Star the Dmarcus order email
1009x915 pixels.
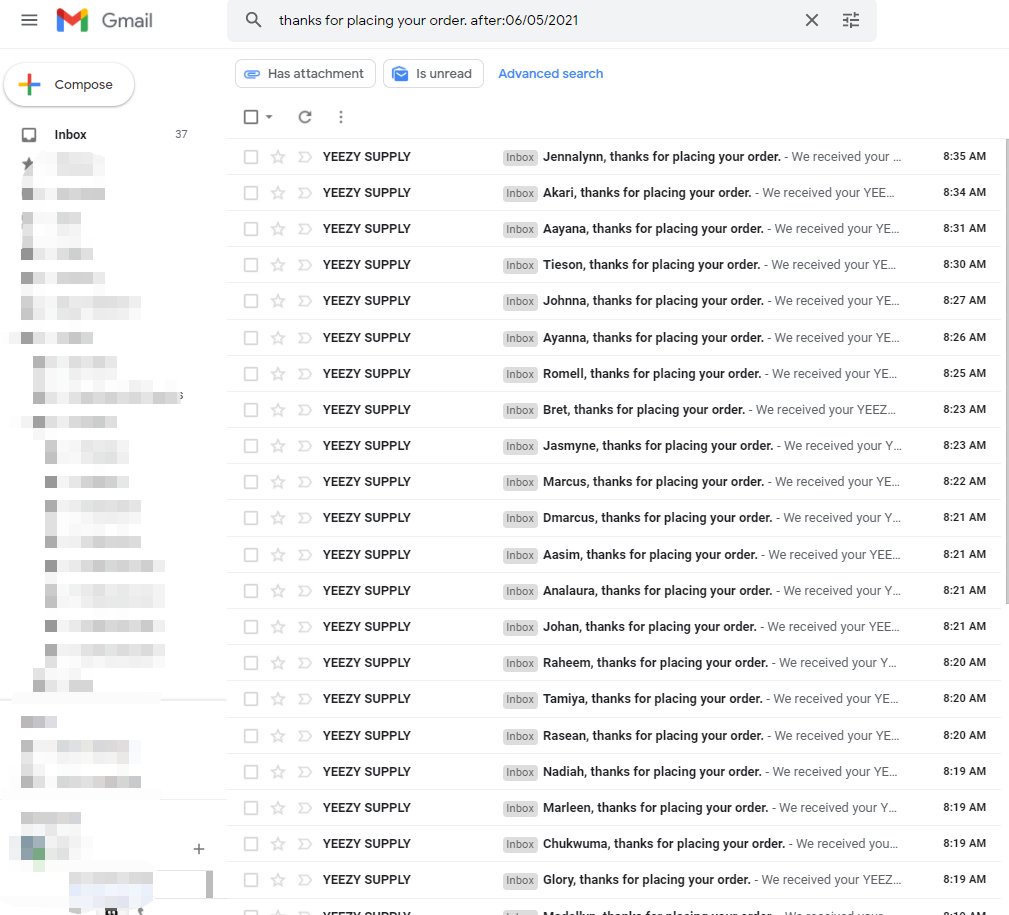point(278,518)
